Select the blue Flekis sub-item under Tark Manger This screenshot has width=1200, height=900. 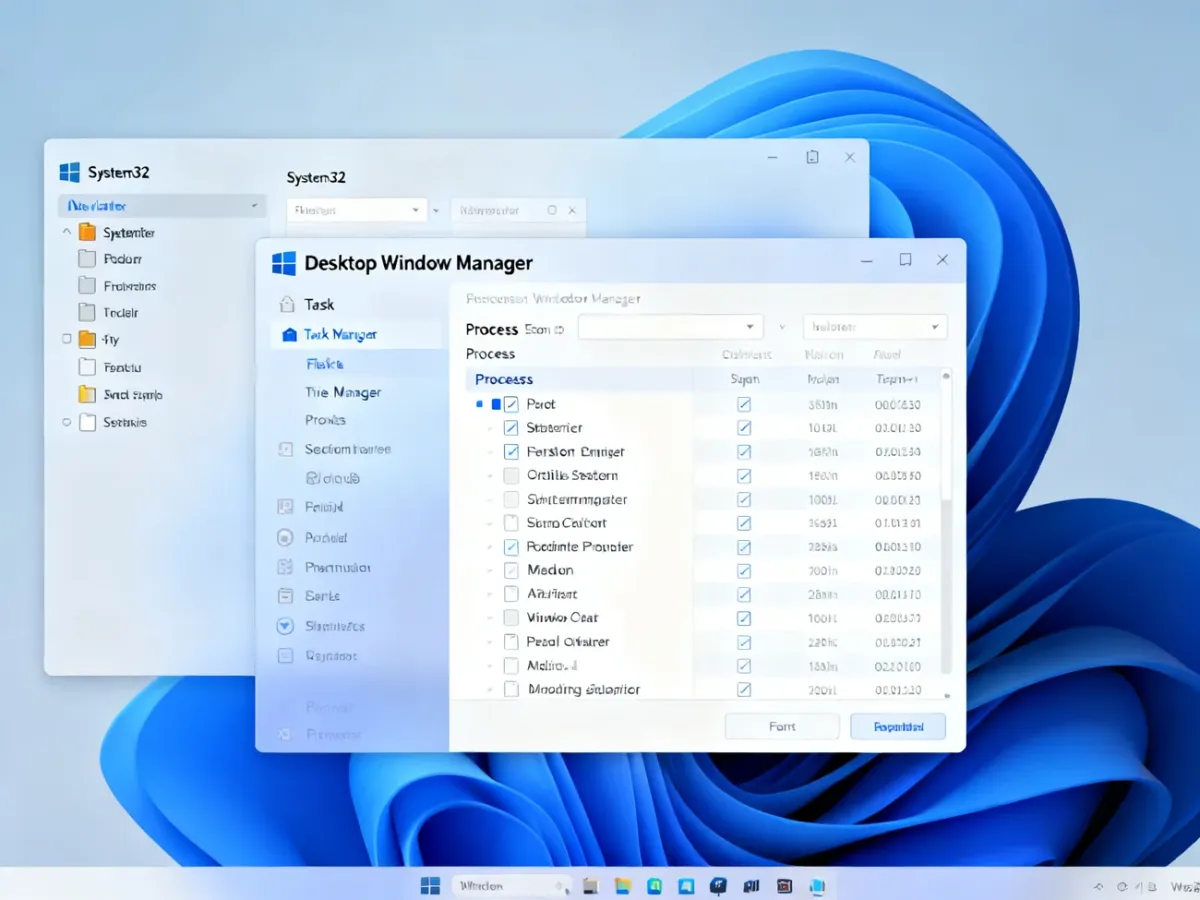[325, 365]
